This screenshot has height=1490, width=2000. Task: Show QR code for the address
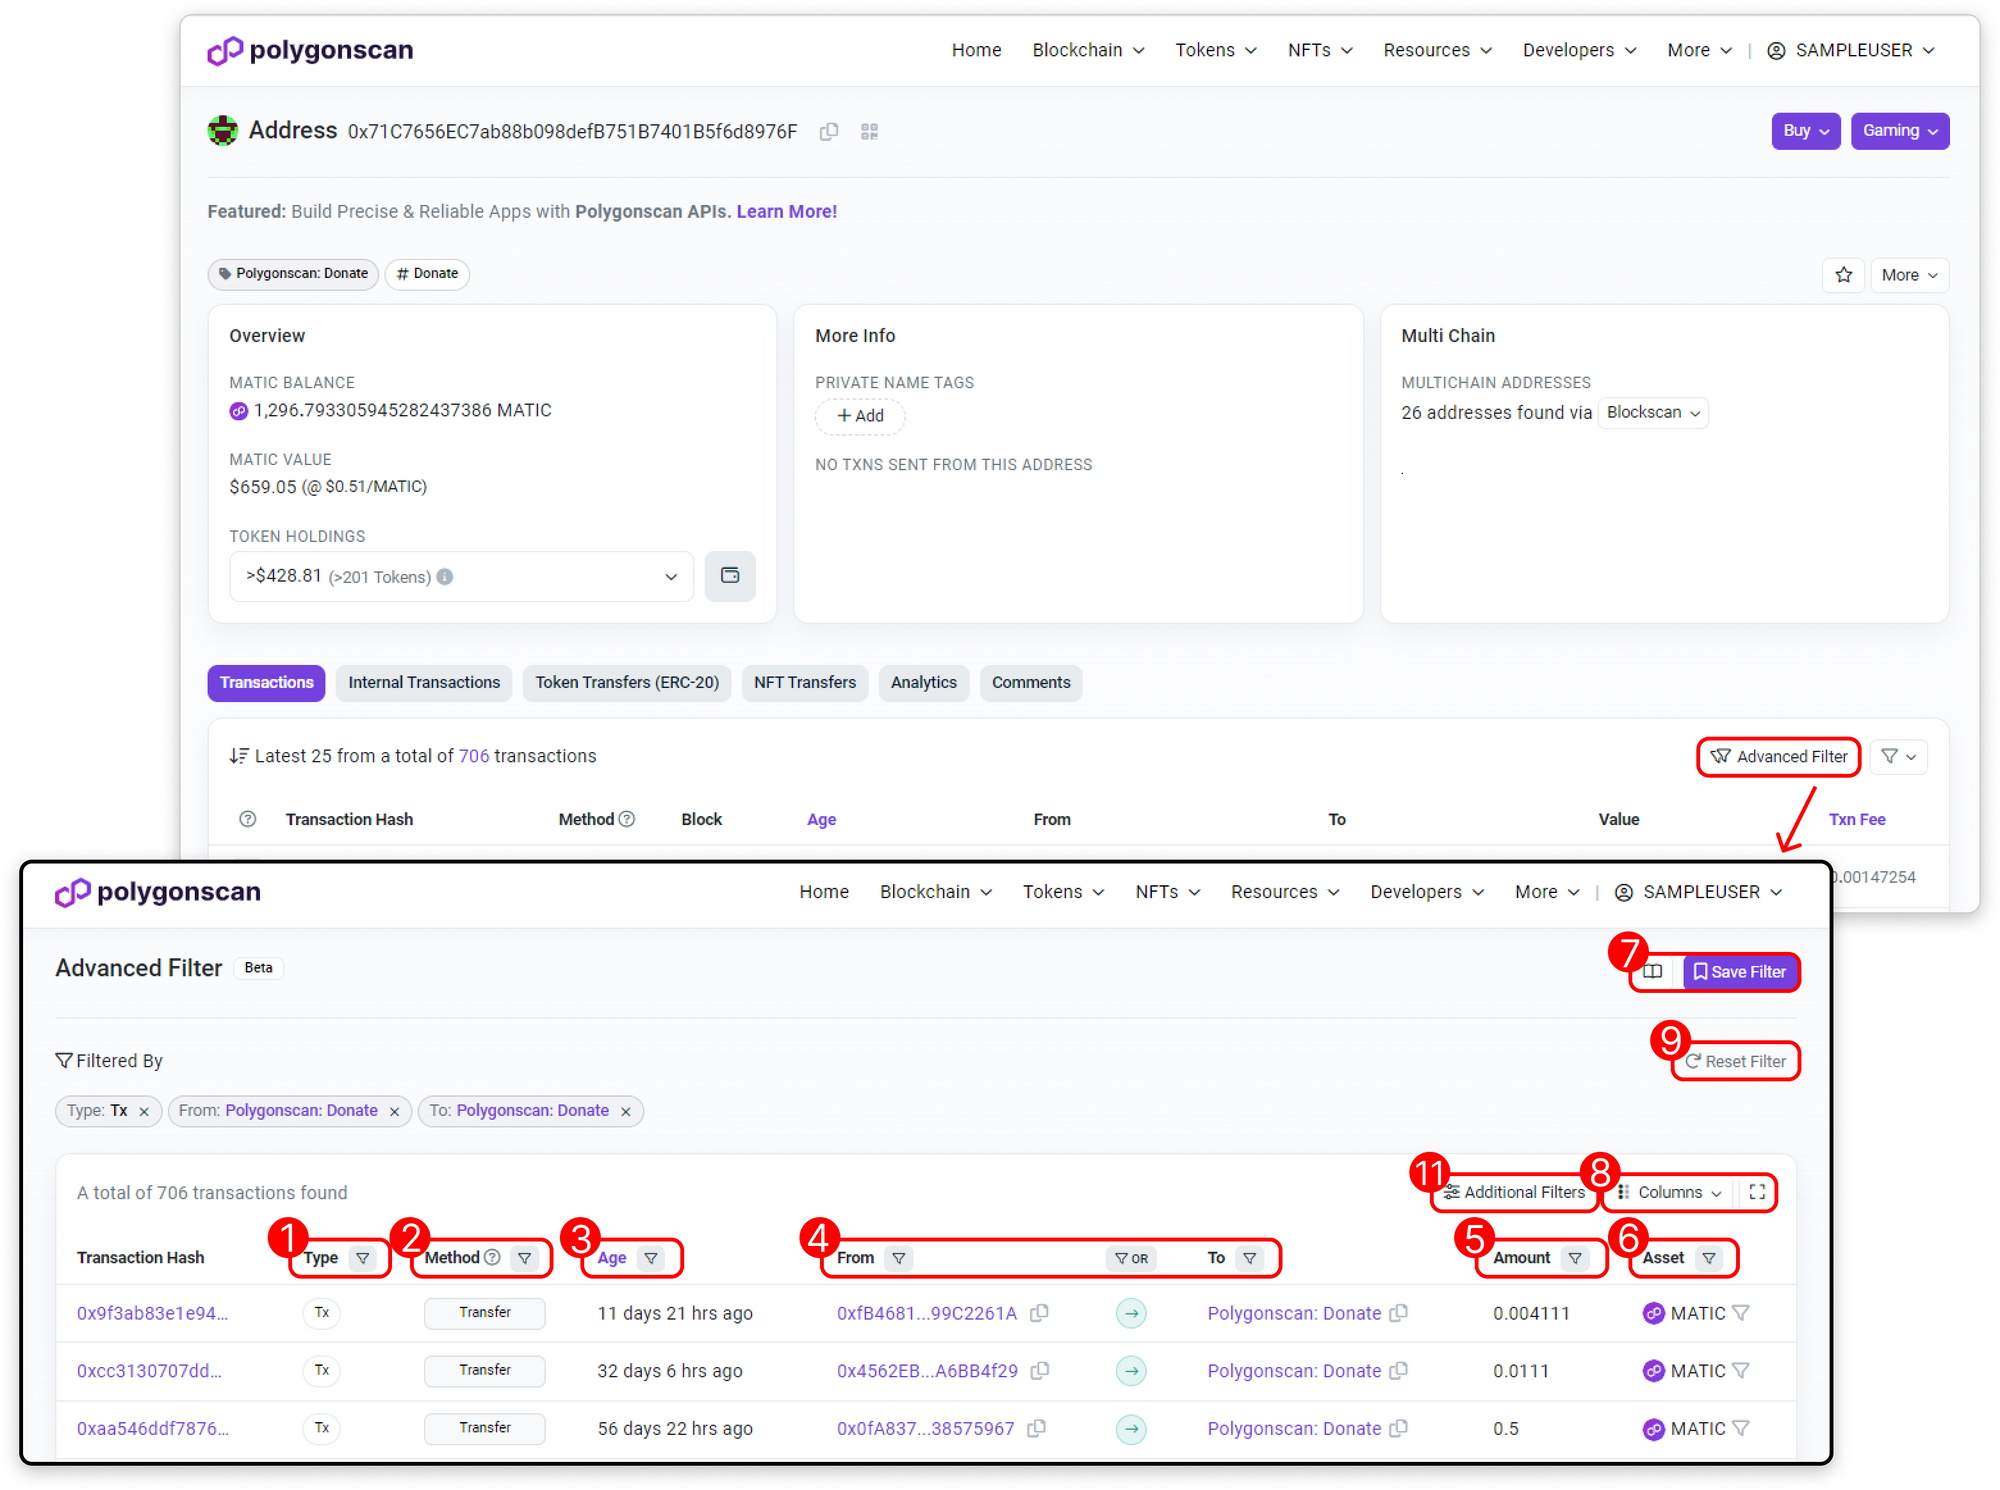click(869, 132)
